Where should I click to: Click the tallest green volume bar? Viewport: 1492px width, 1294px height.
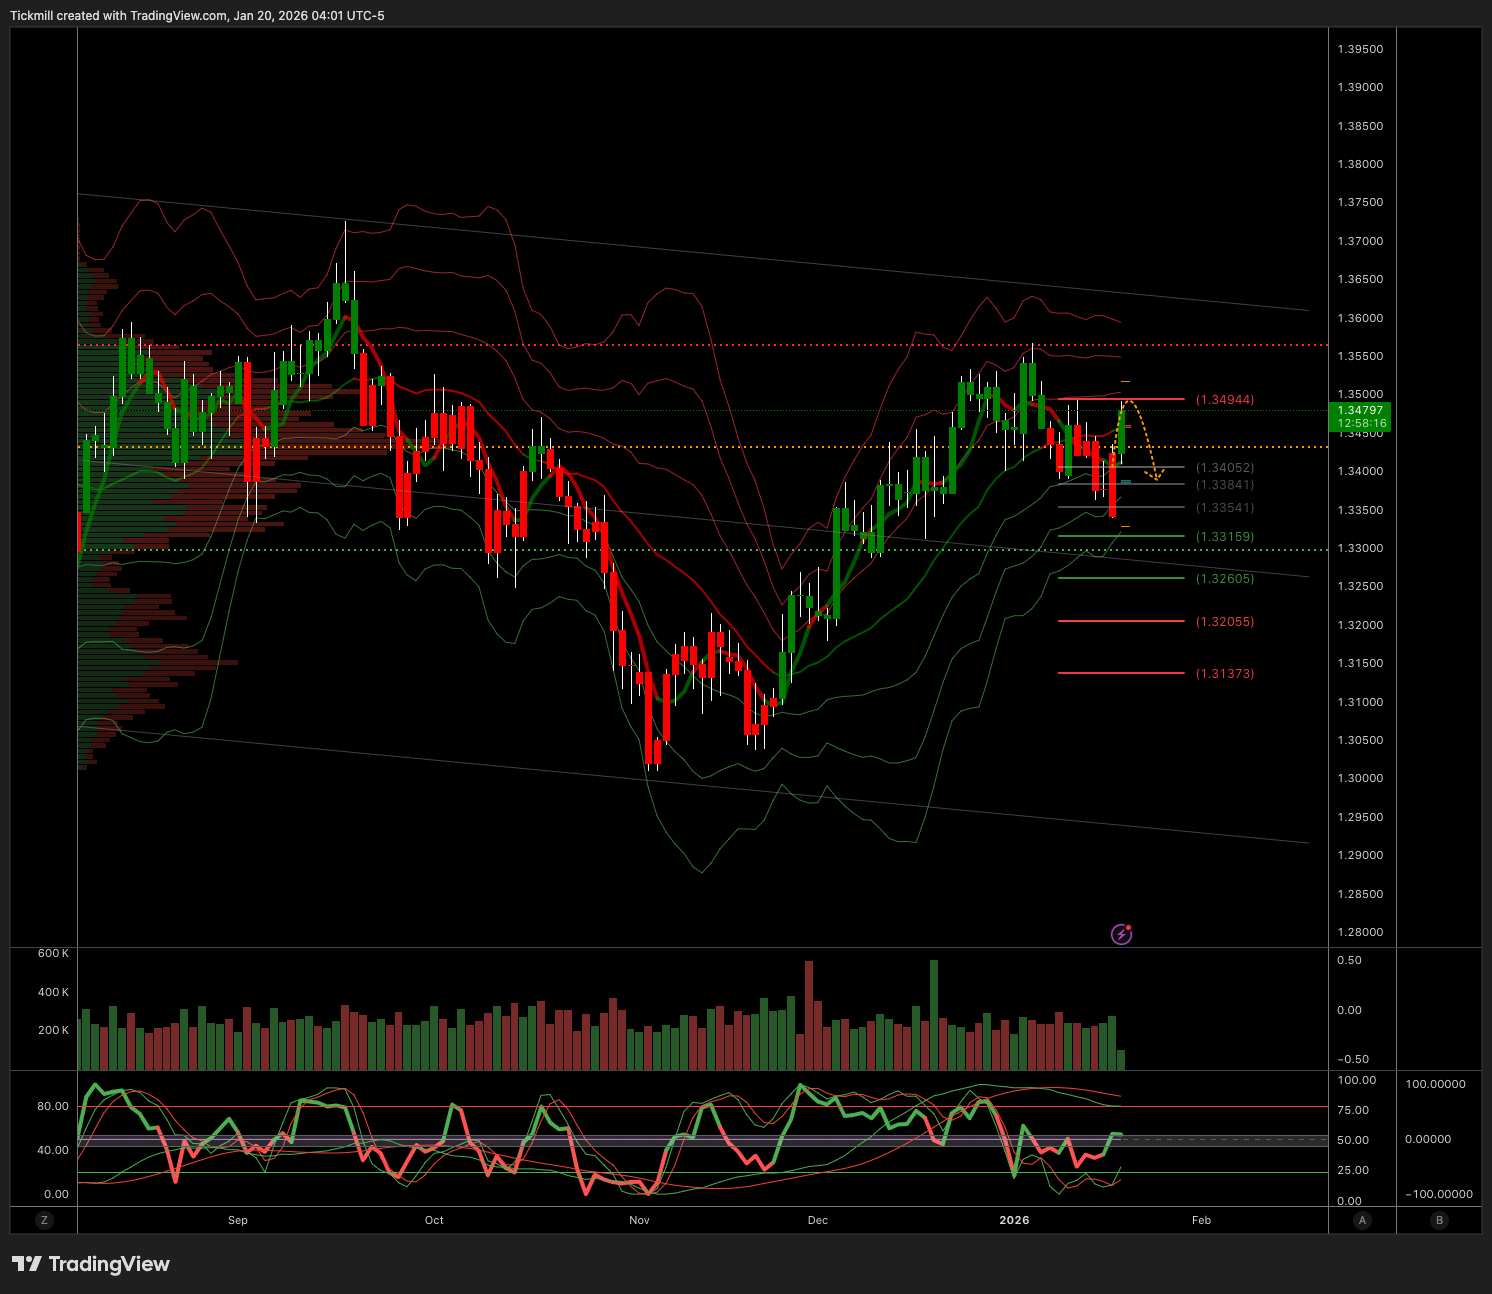(934, 1015)
